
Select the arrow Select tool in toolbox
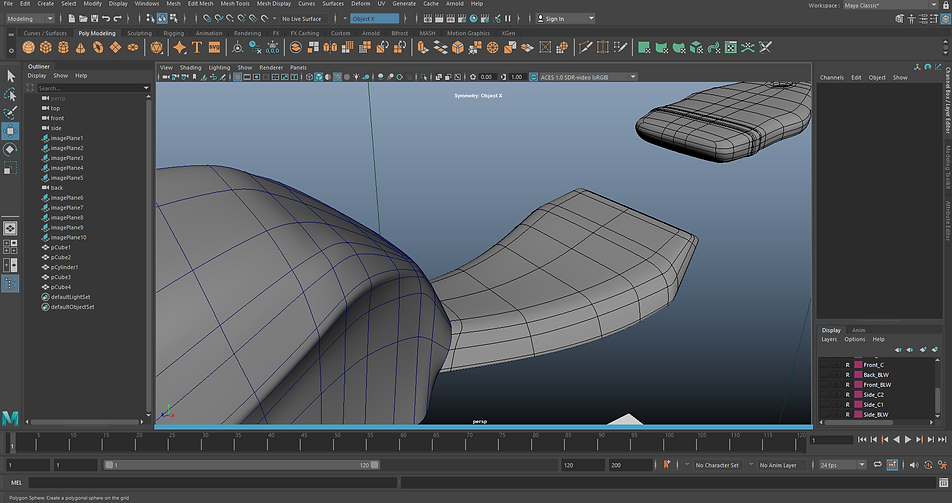[x=10, y=76]
